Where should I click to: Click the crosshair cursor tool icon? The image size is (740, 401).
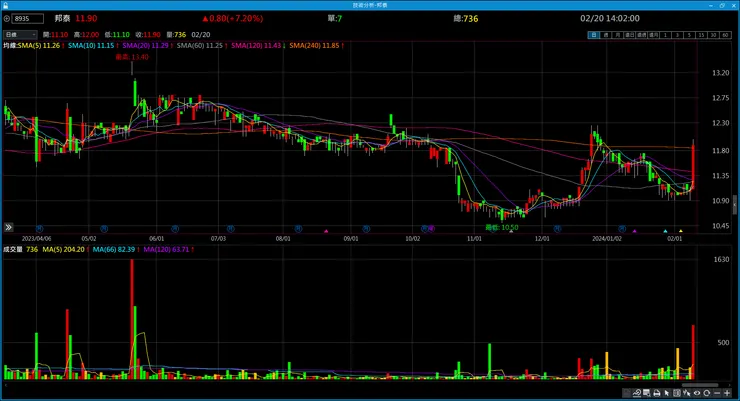[x=687, y=393]
